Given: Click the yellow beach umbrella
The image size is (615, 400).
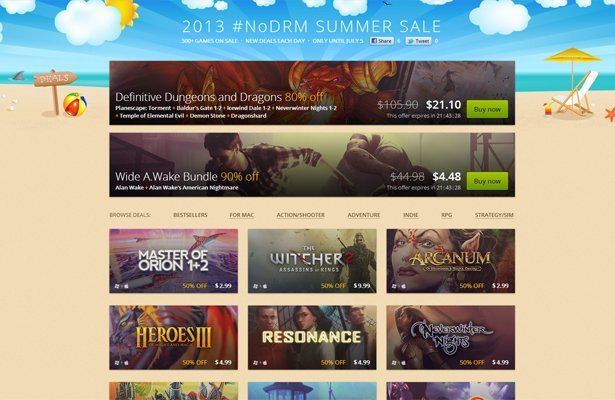Looking at the screenshot, I should [573, 57].
